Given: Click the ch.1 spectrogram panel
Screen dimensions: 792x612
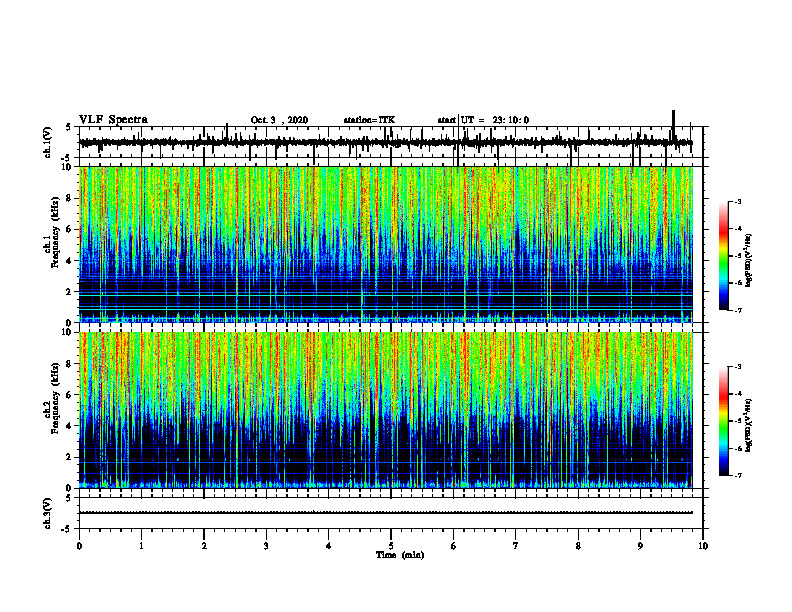Looking at the screenshot, I should click(x=386, y=244).
